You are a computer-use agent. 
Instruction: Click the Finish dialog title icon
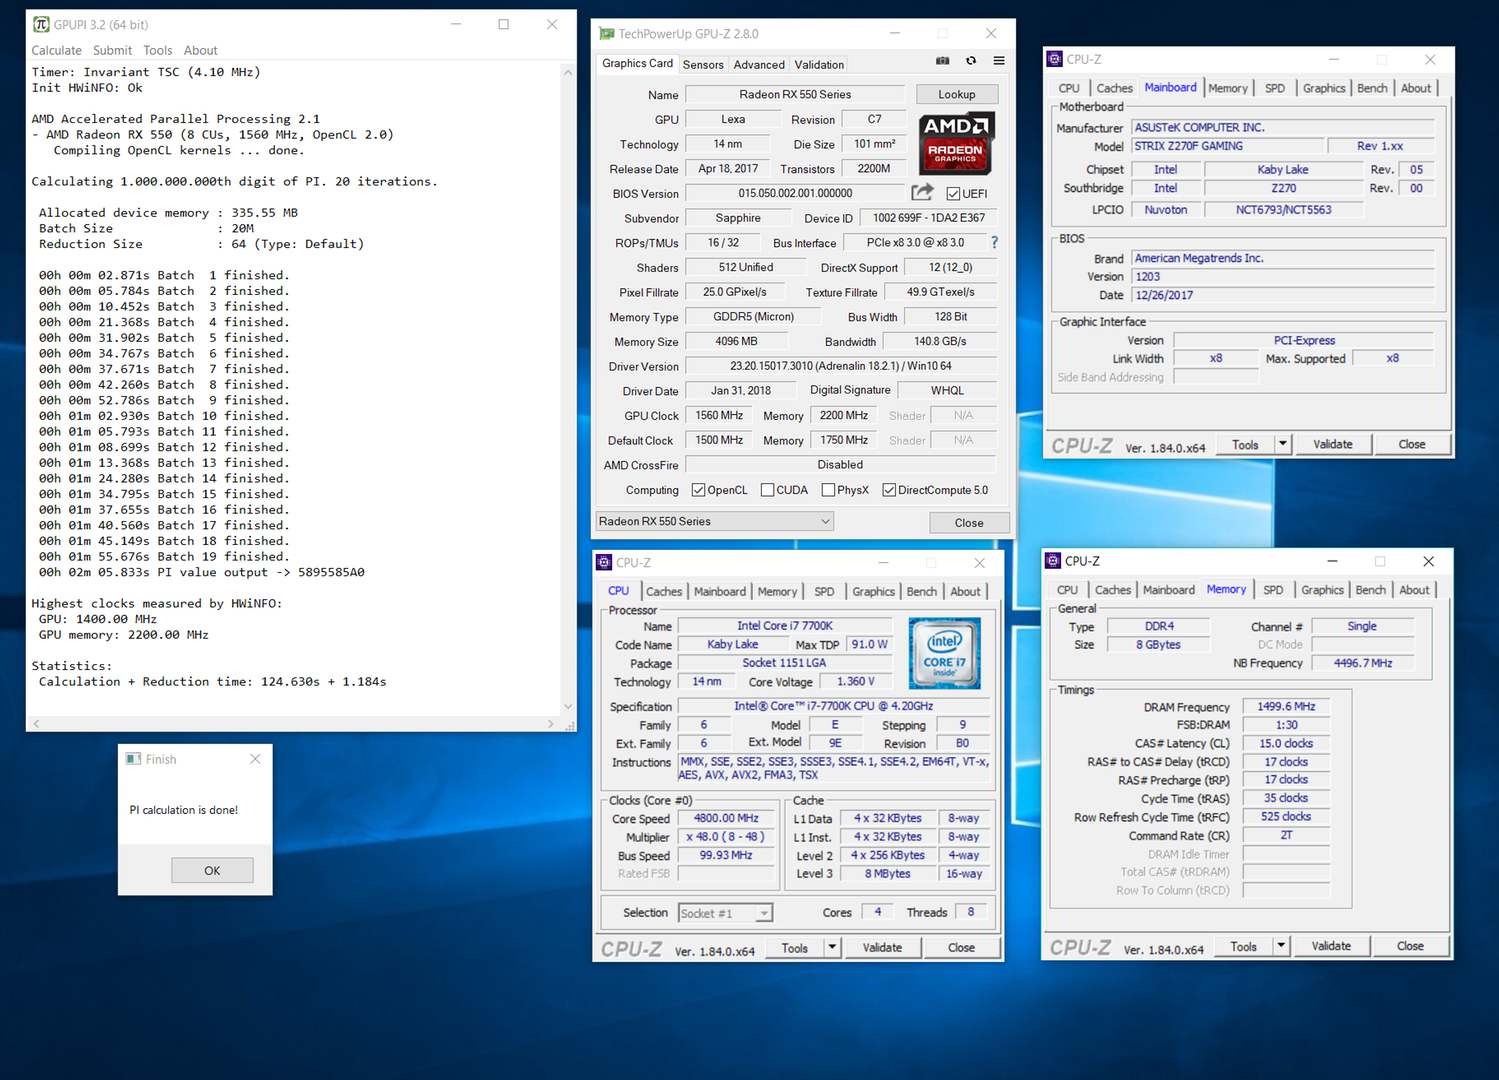133,759
